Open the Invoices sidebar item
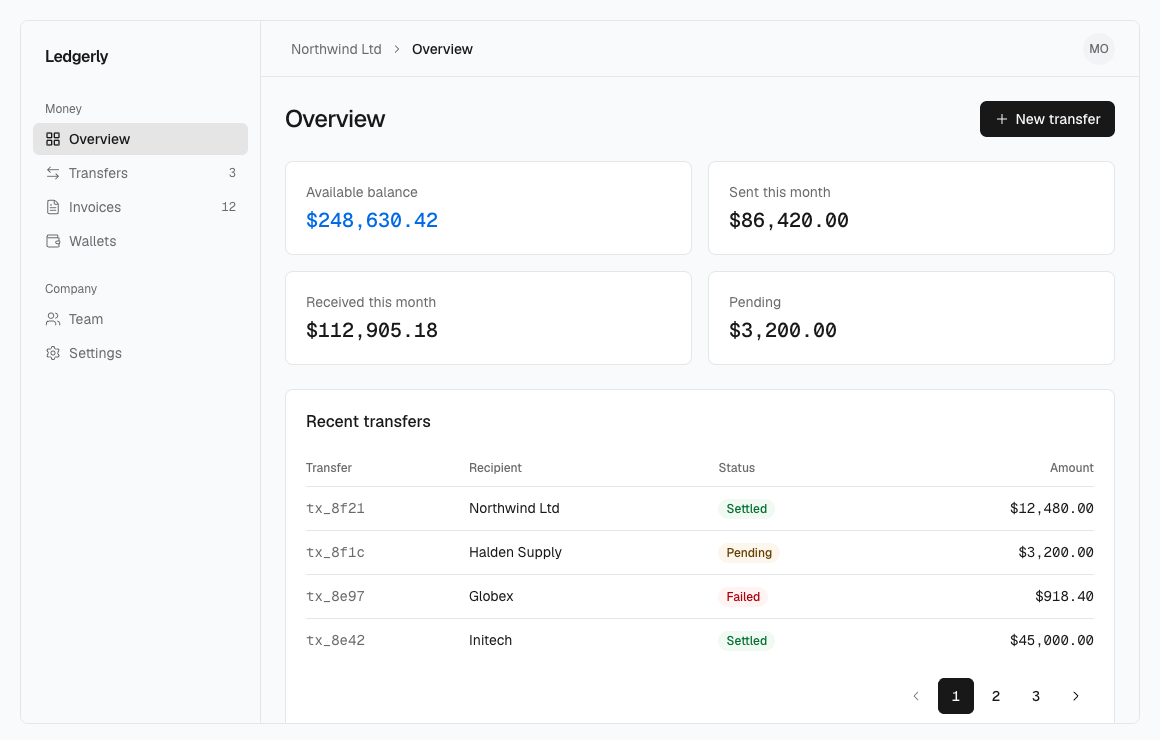 (141, 207)
